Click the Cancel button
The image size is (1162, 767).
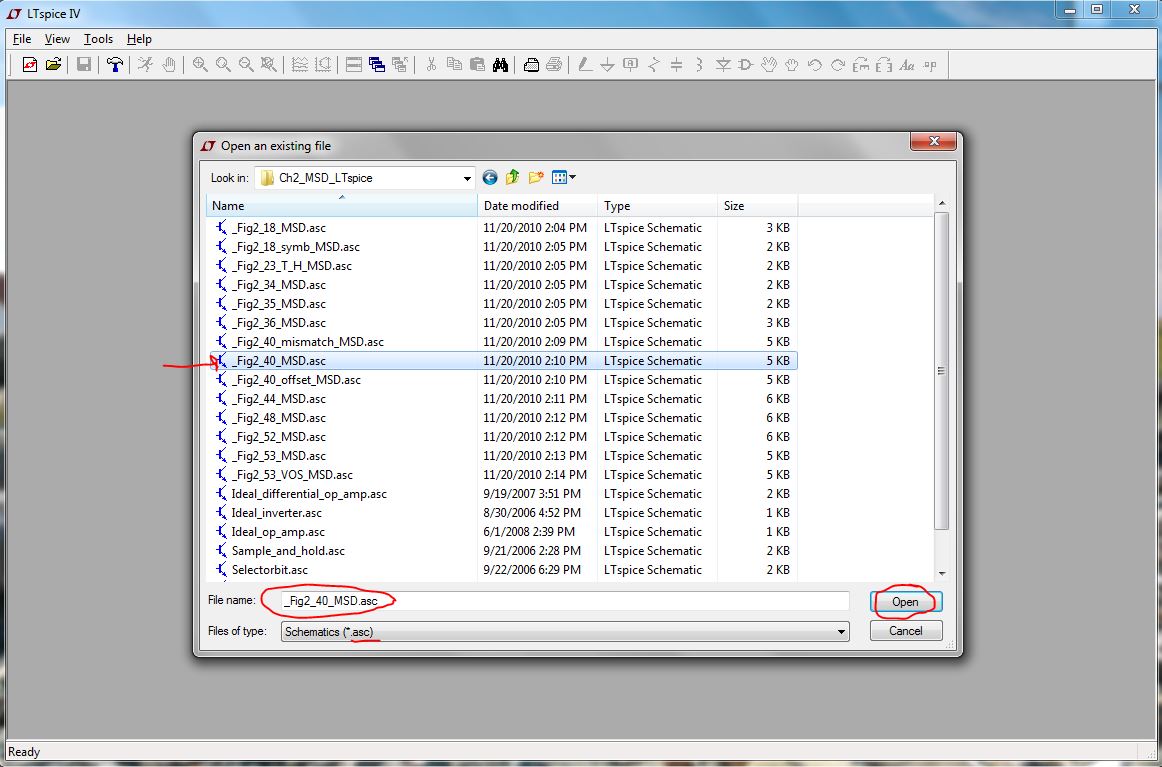[x=906, y=631]
